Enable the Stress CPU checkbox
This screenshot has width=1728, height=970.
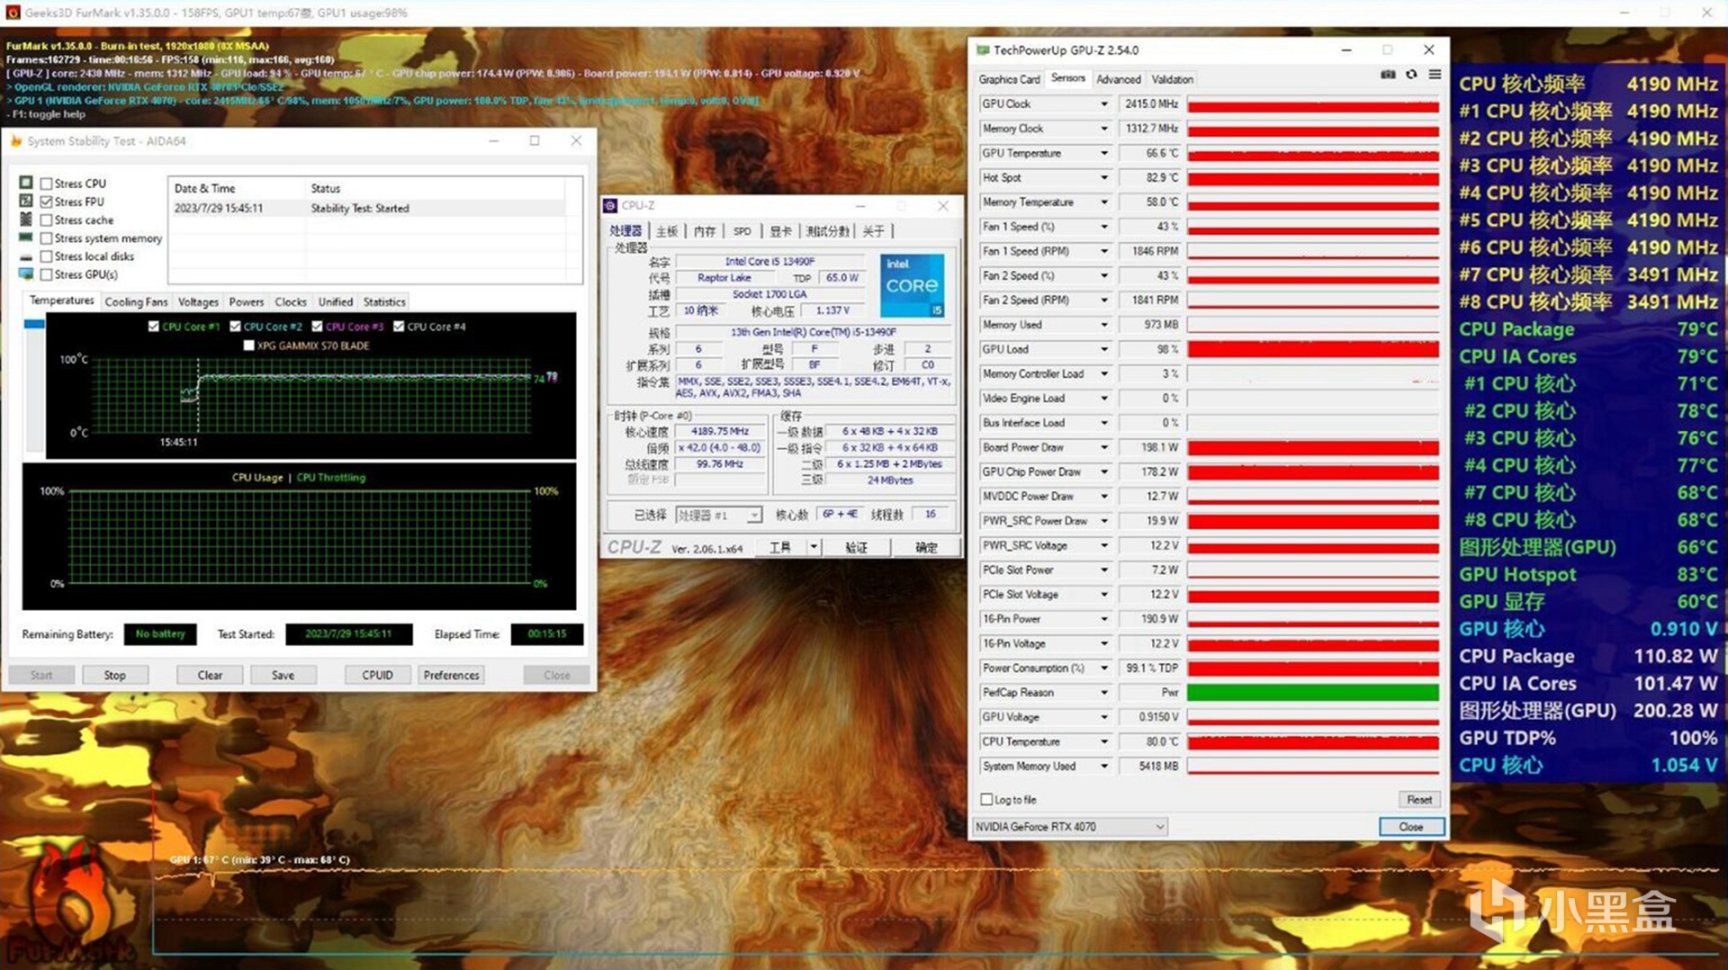coord(46,184)
